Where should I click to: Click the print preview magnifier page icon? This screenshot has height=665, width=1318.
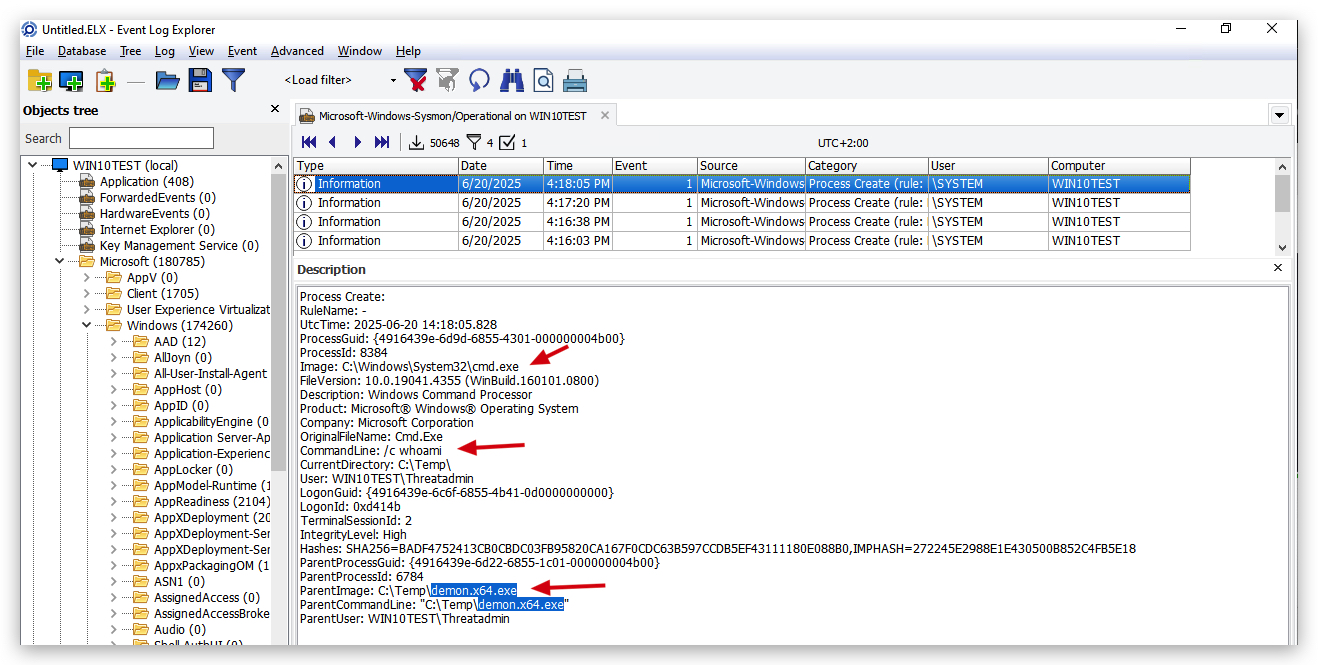tap(543, 80)
